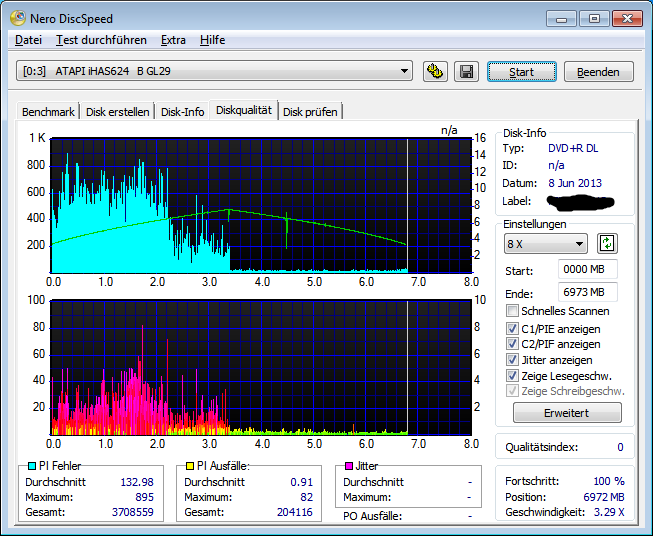This screenshot has height=536, width=653.
Task: Click the Start button
Action: click(x=522, y=72)
